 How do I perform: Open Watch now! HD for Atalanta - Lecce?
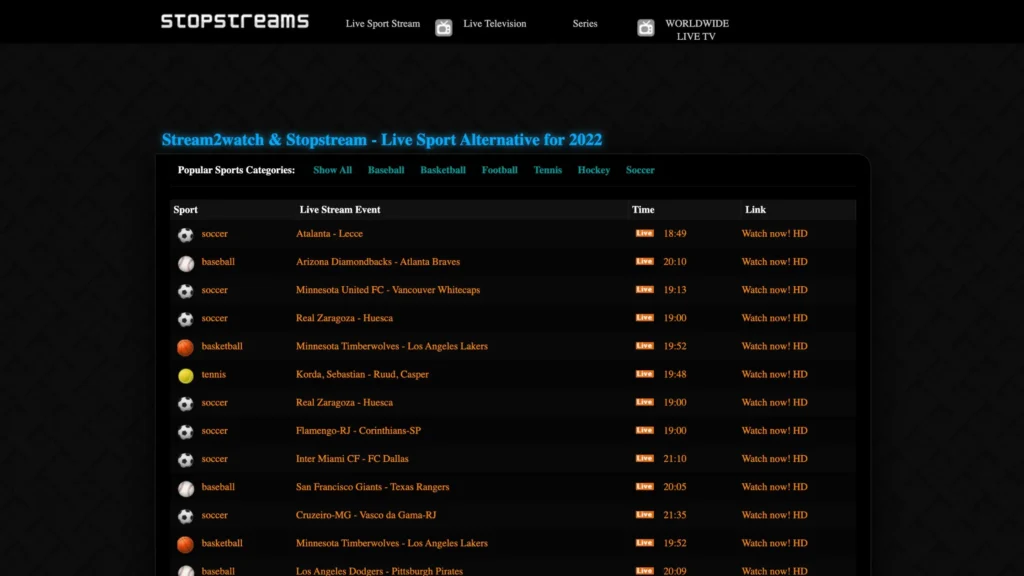773,234
